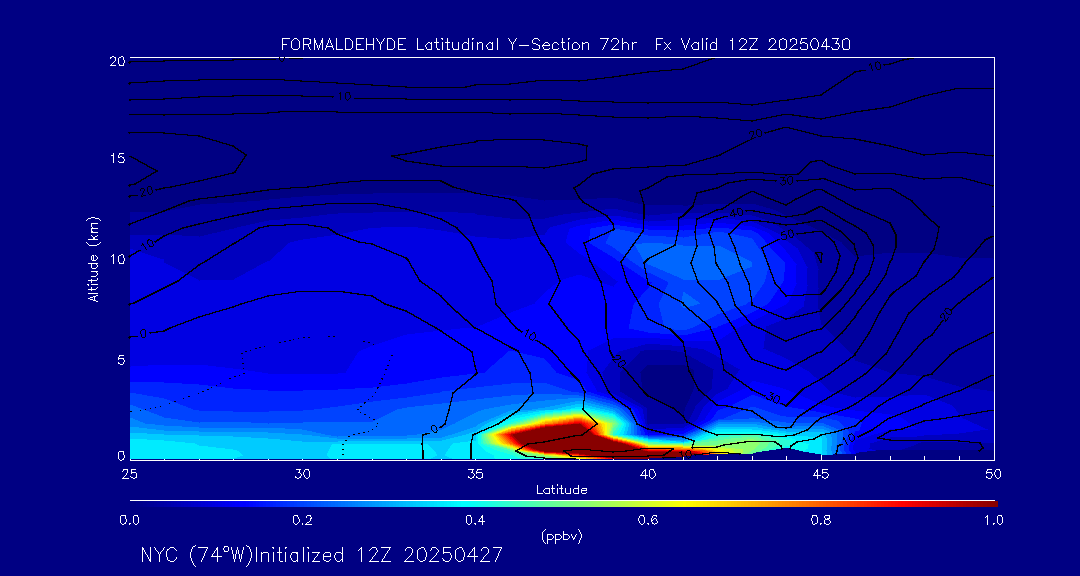
Task: Click the 0.8 color scale label
Action: point(821,520)
